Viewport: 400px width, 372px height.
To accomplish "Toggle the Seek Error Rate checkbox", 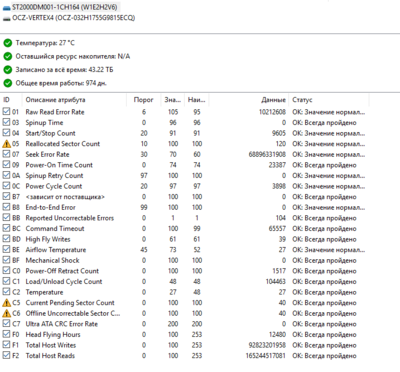I will pyautogui.click(x=6, y=154).
